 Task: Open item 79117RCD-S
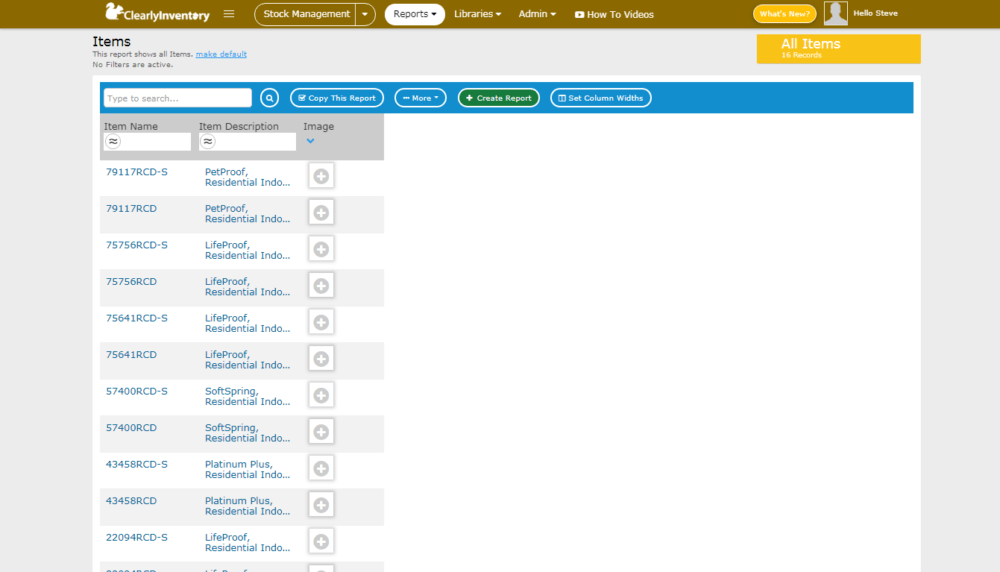click(x=136, y=172)
